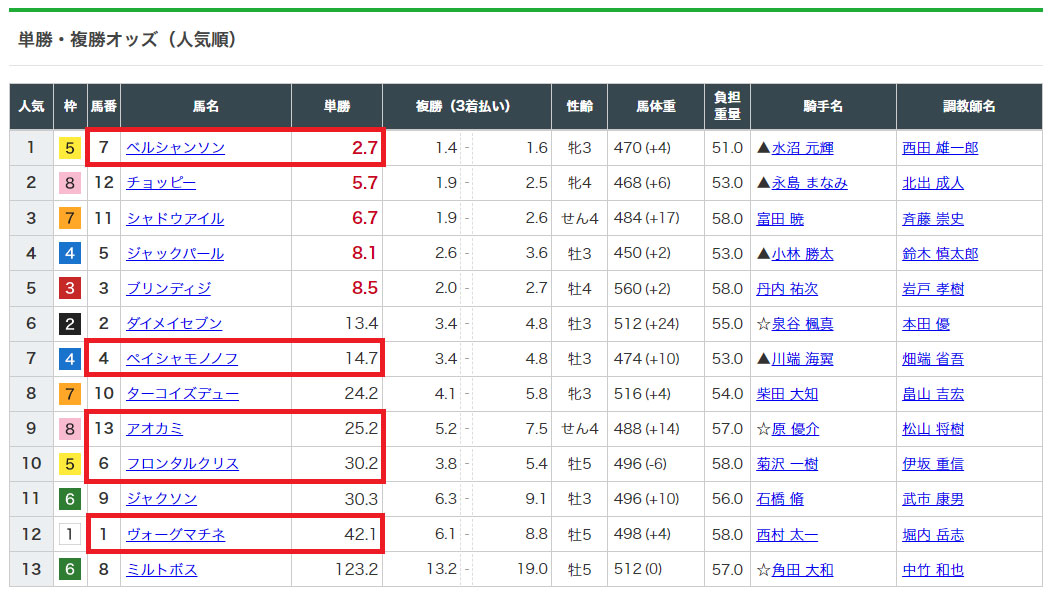1051x593 pixels.
Task: Open the ミルトボス horse page
Action: pos(161,570)
